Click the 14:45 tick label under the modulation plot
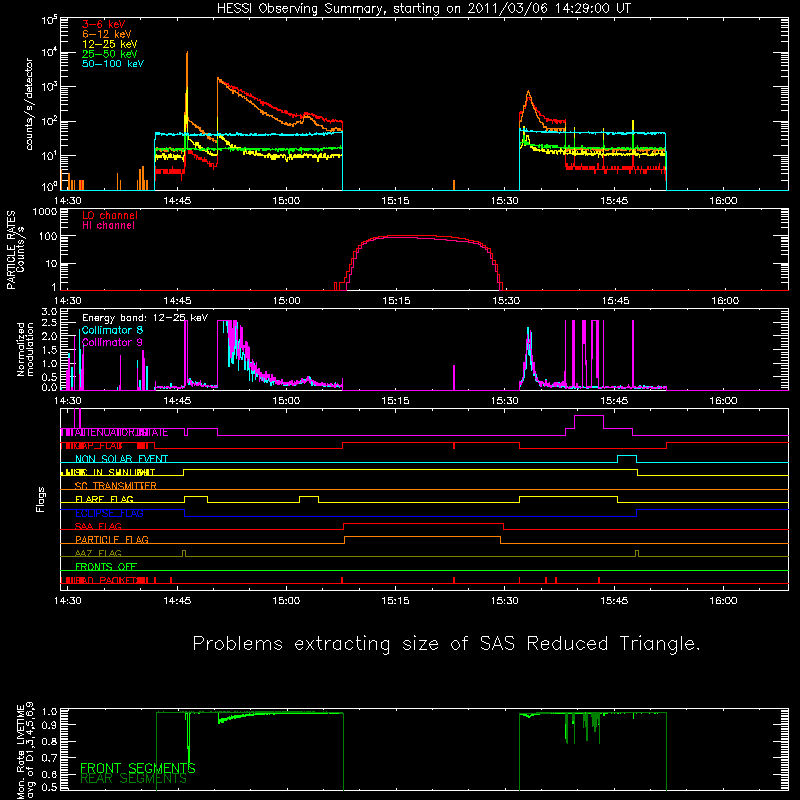This screenshot has height=800, width=800. pyautogui.click(x=177, y=401)
